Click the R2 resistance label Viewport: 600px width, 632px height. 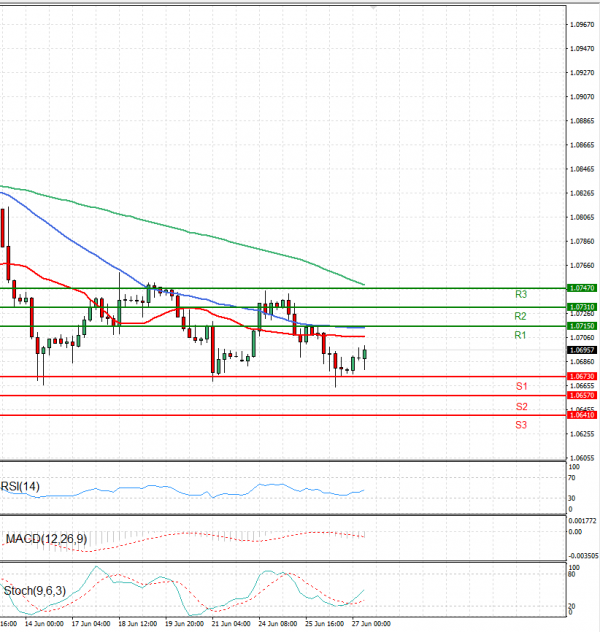[520, 316]
